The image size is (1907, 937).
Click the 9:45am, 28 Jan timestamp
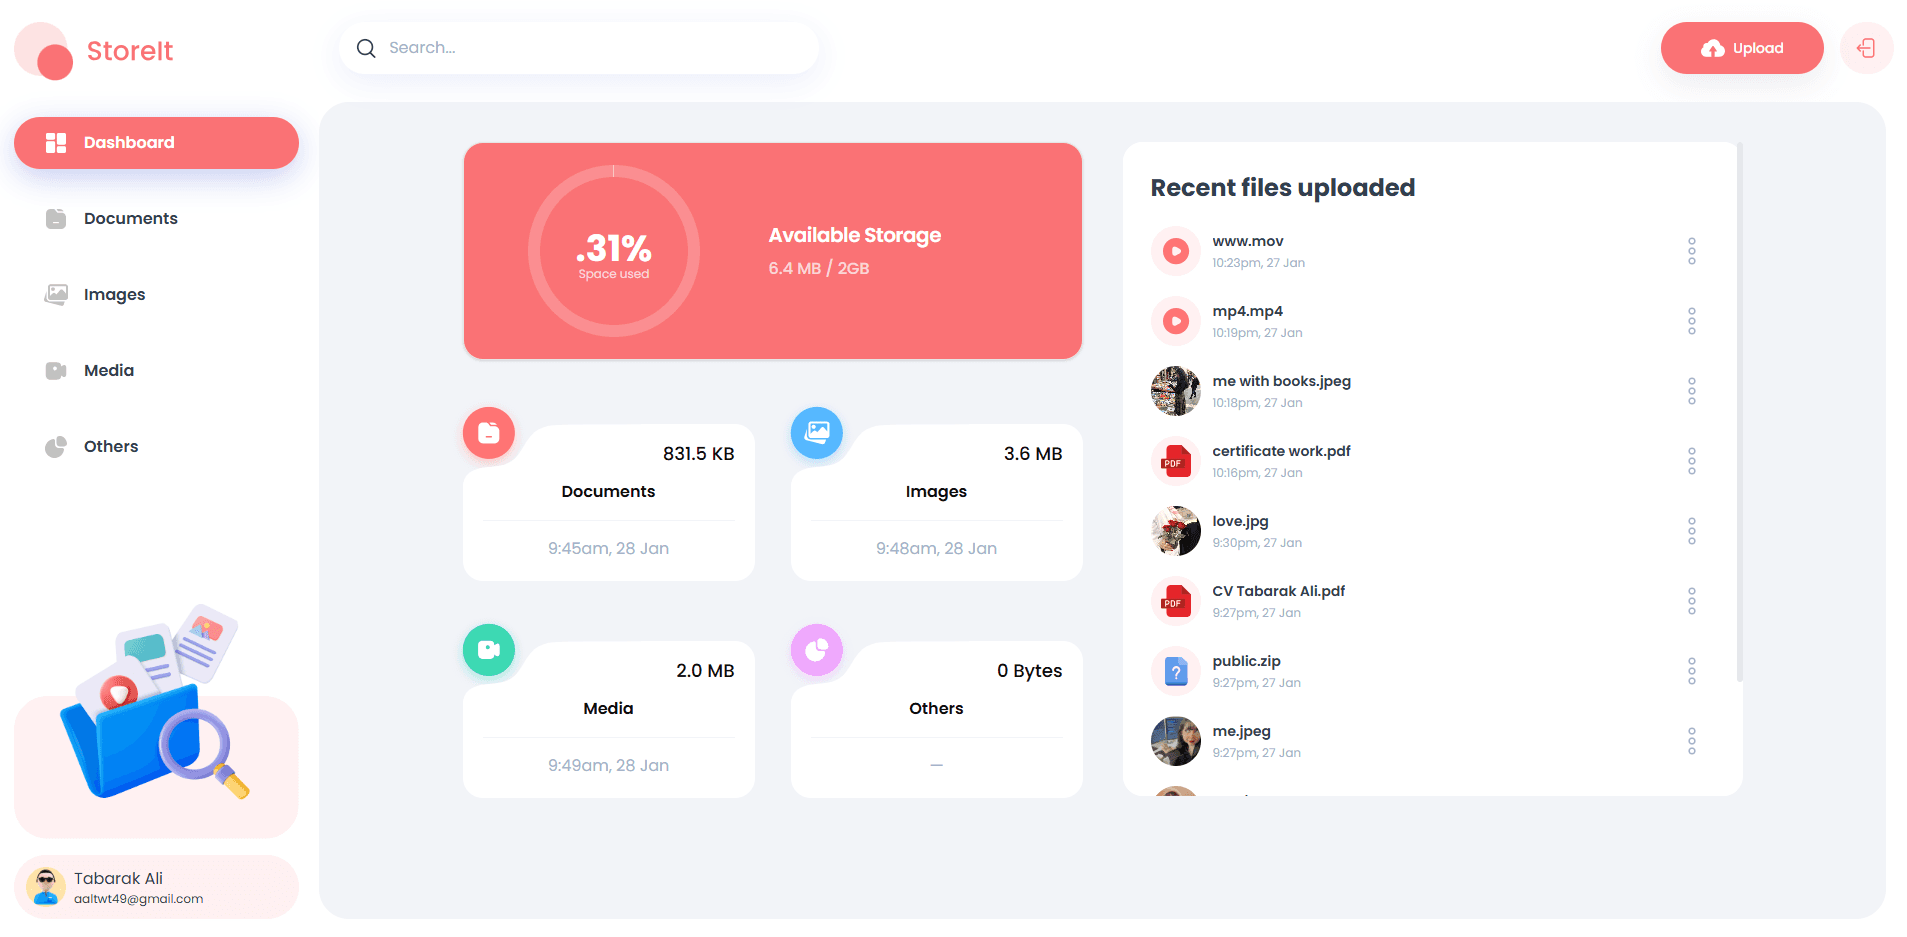608,548
